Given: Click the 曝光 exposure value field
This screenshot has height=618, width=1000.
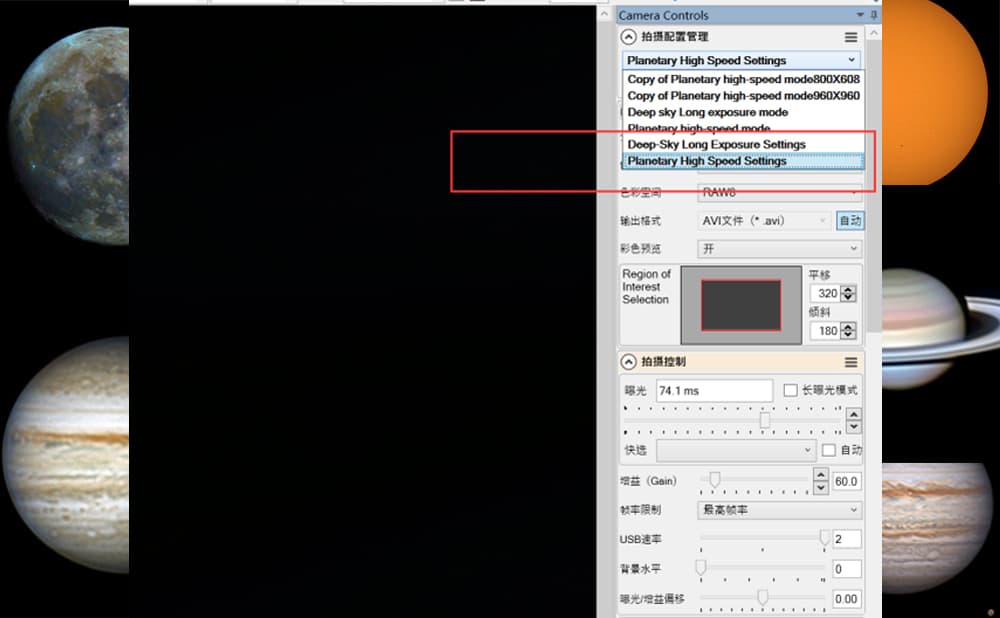Looking at the screenshot, I should pyautogui.click(x=713, y=391).
